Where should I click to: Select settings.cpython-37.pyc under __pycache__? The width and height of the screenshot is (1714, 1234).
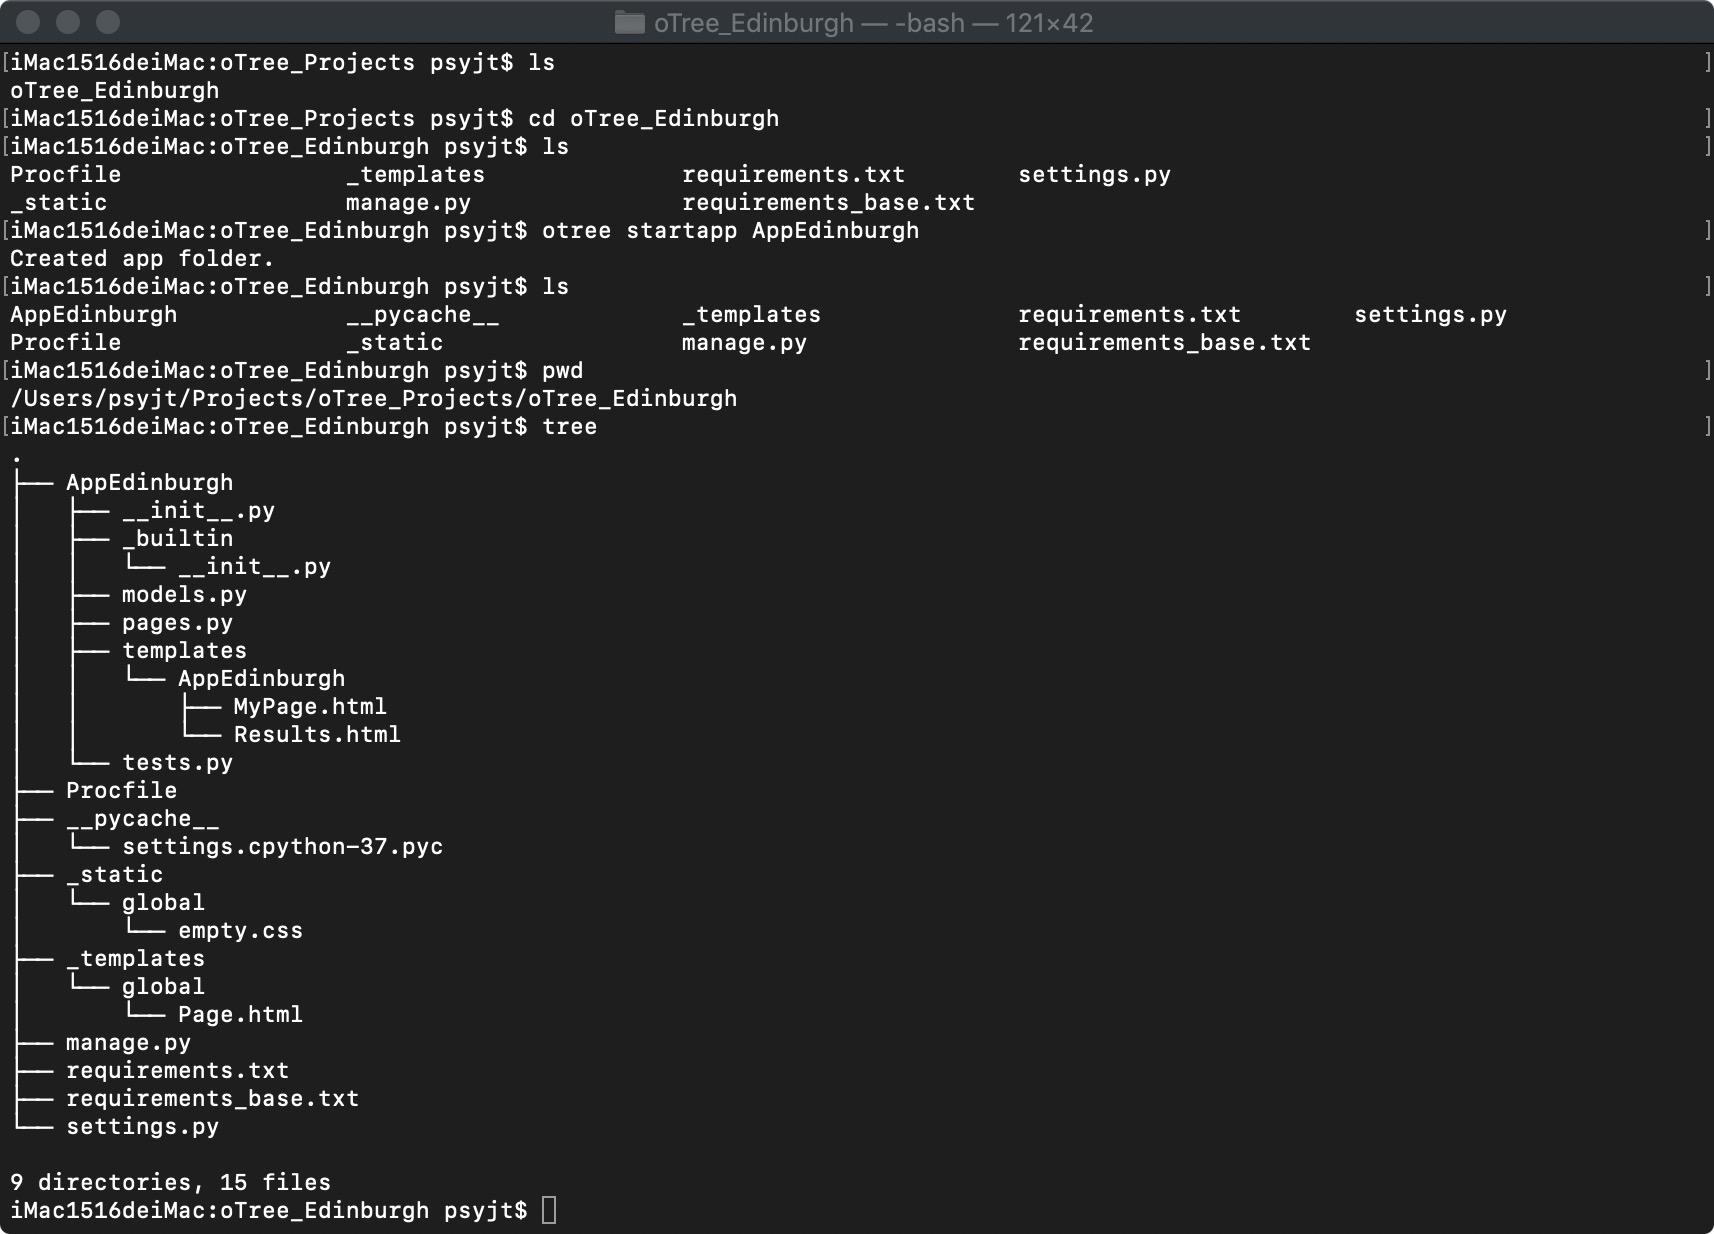click(x=283, y=846)
